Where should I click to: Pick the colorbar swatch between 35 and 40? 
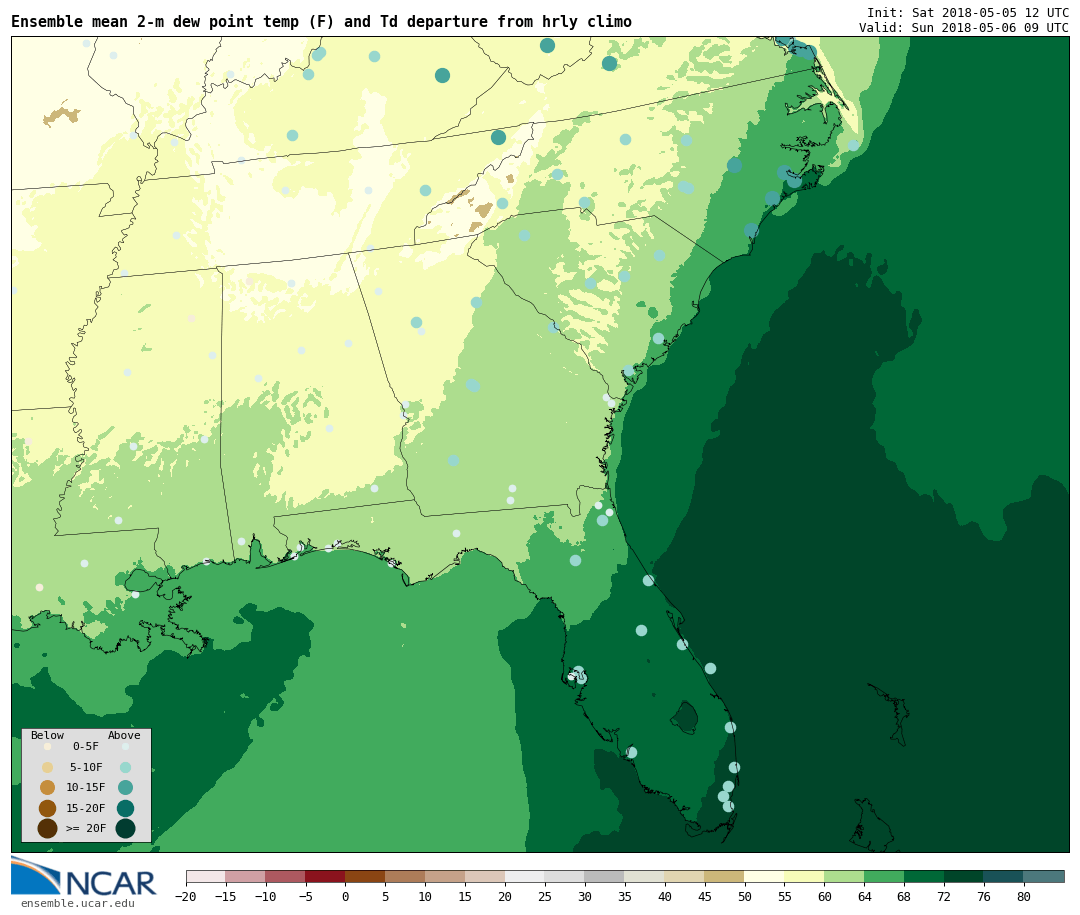pos(645,877)
